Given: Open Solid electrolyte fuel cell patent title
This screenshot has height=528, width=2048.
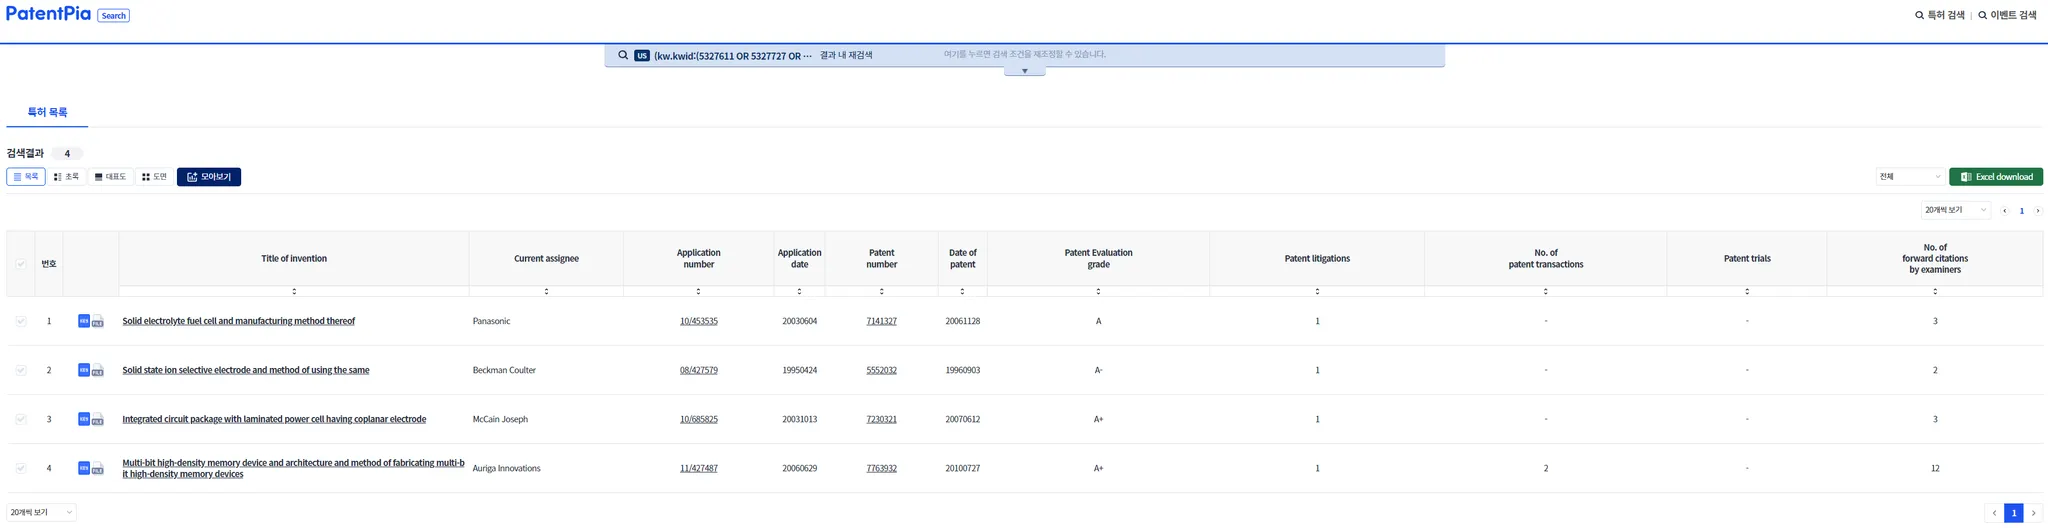Looking at the screenshot, I should tap(238, 321).
